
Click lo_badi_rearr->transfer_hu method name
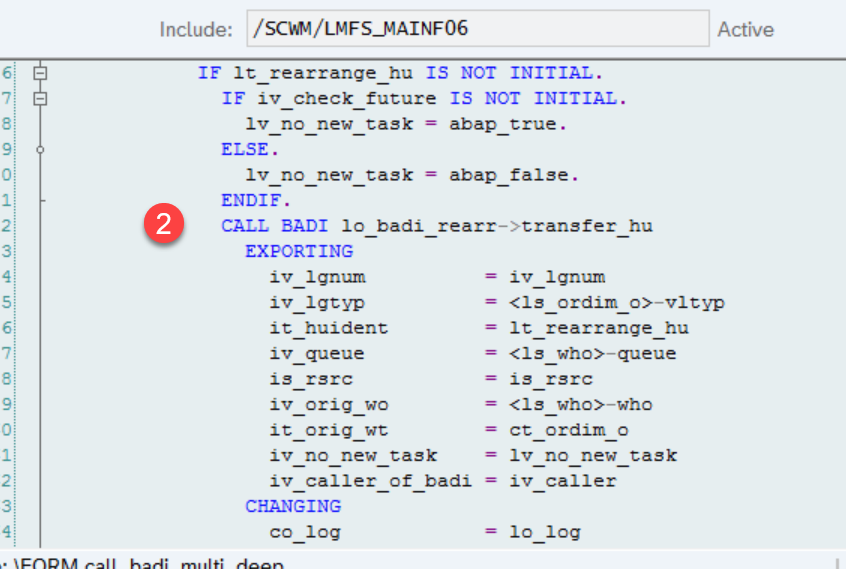497,226
